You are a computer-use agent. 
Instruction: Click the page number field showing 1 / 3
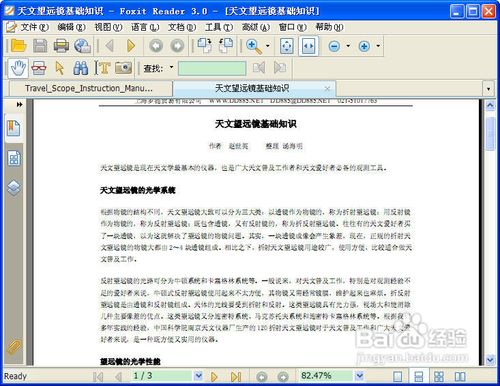pyautogui.click(x=163, y=376)
